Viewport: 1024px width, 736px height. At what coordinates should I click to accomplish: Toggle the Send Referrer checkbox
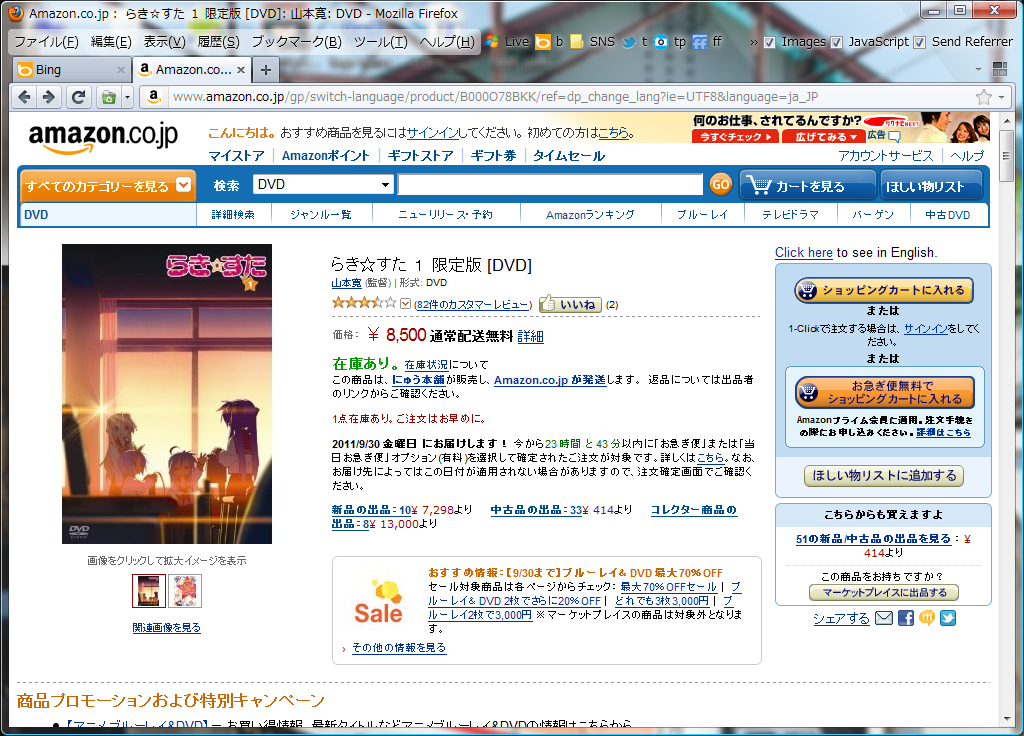[x=920, y=42]
